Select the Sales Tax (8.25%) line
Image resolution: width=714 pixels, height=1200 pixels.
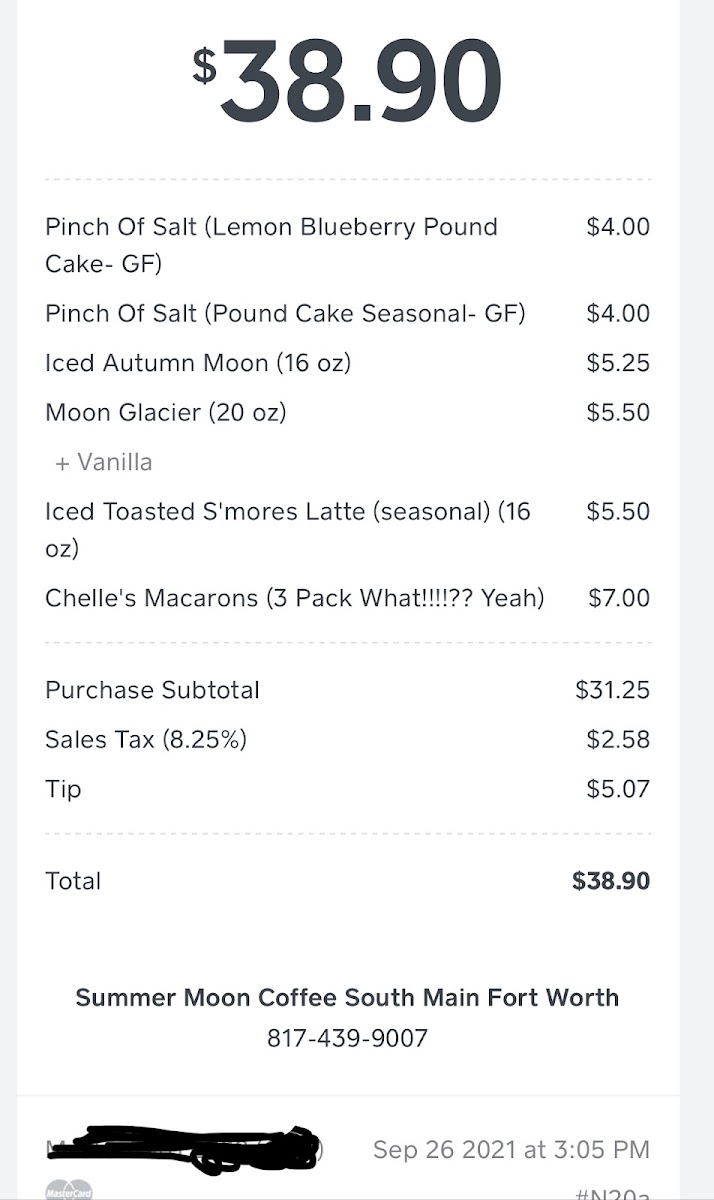(146, 739)
